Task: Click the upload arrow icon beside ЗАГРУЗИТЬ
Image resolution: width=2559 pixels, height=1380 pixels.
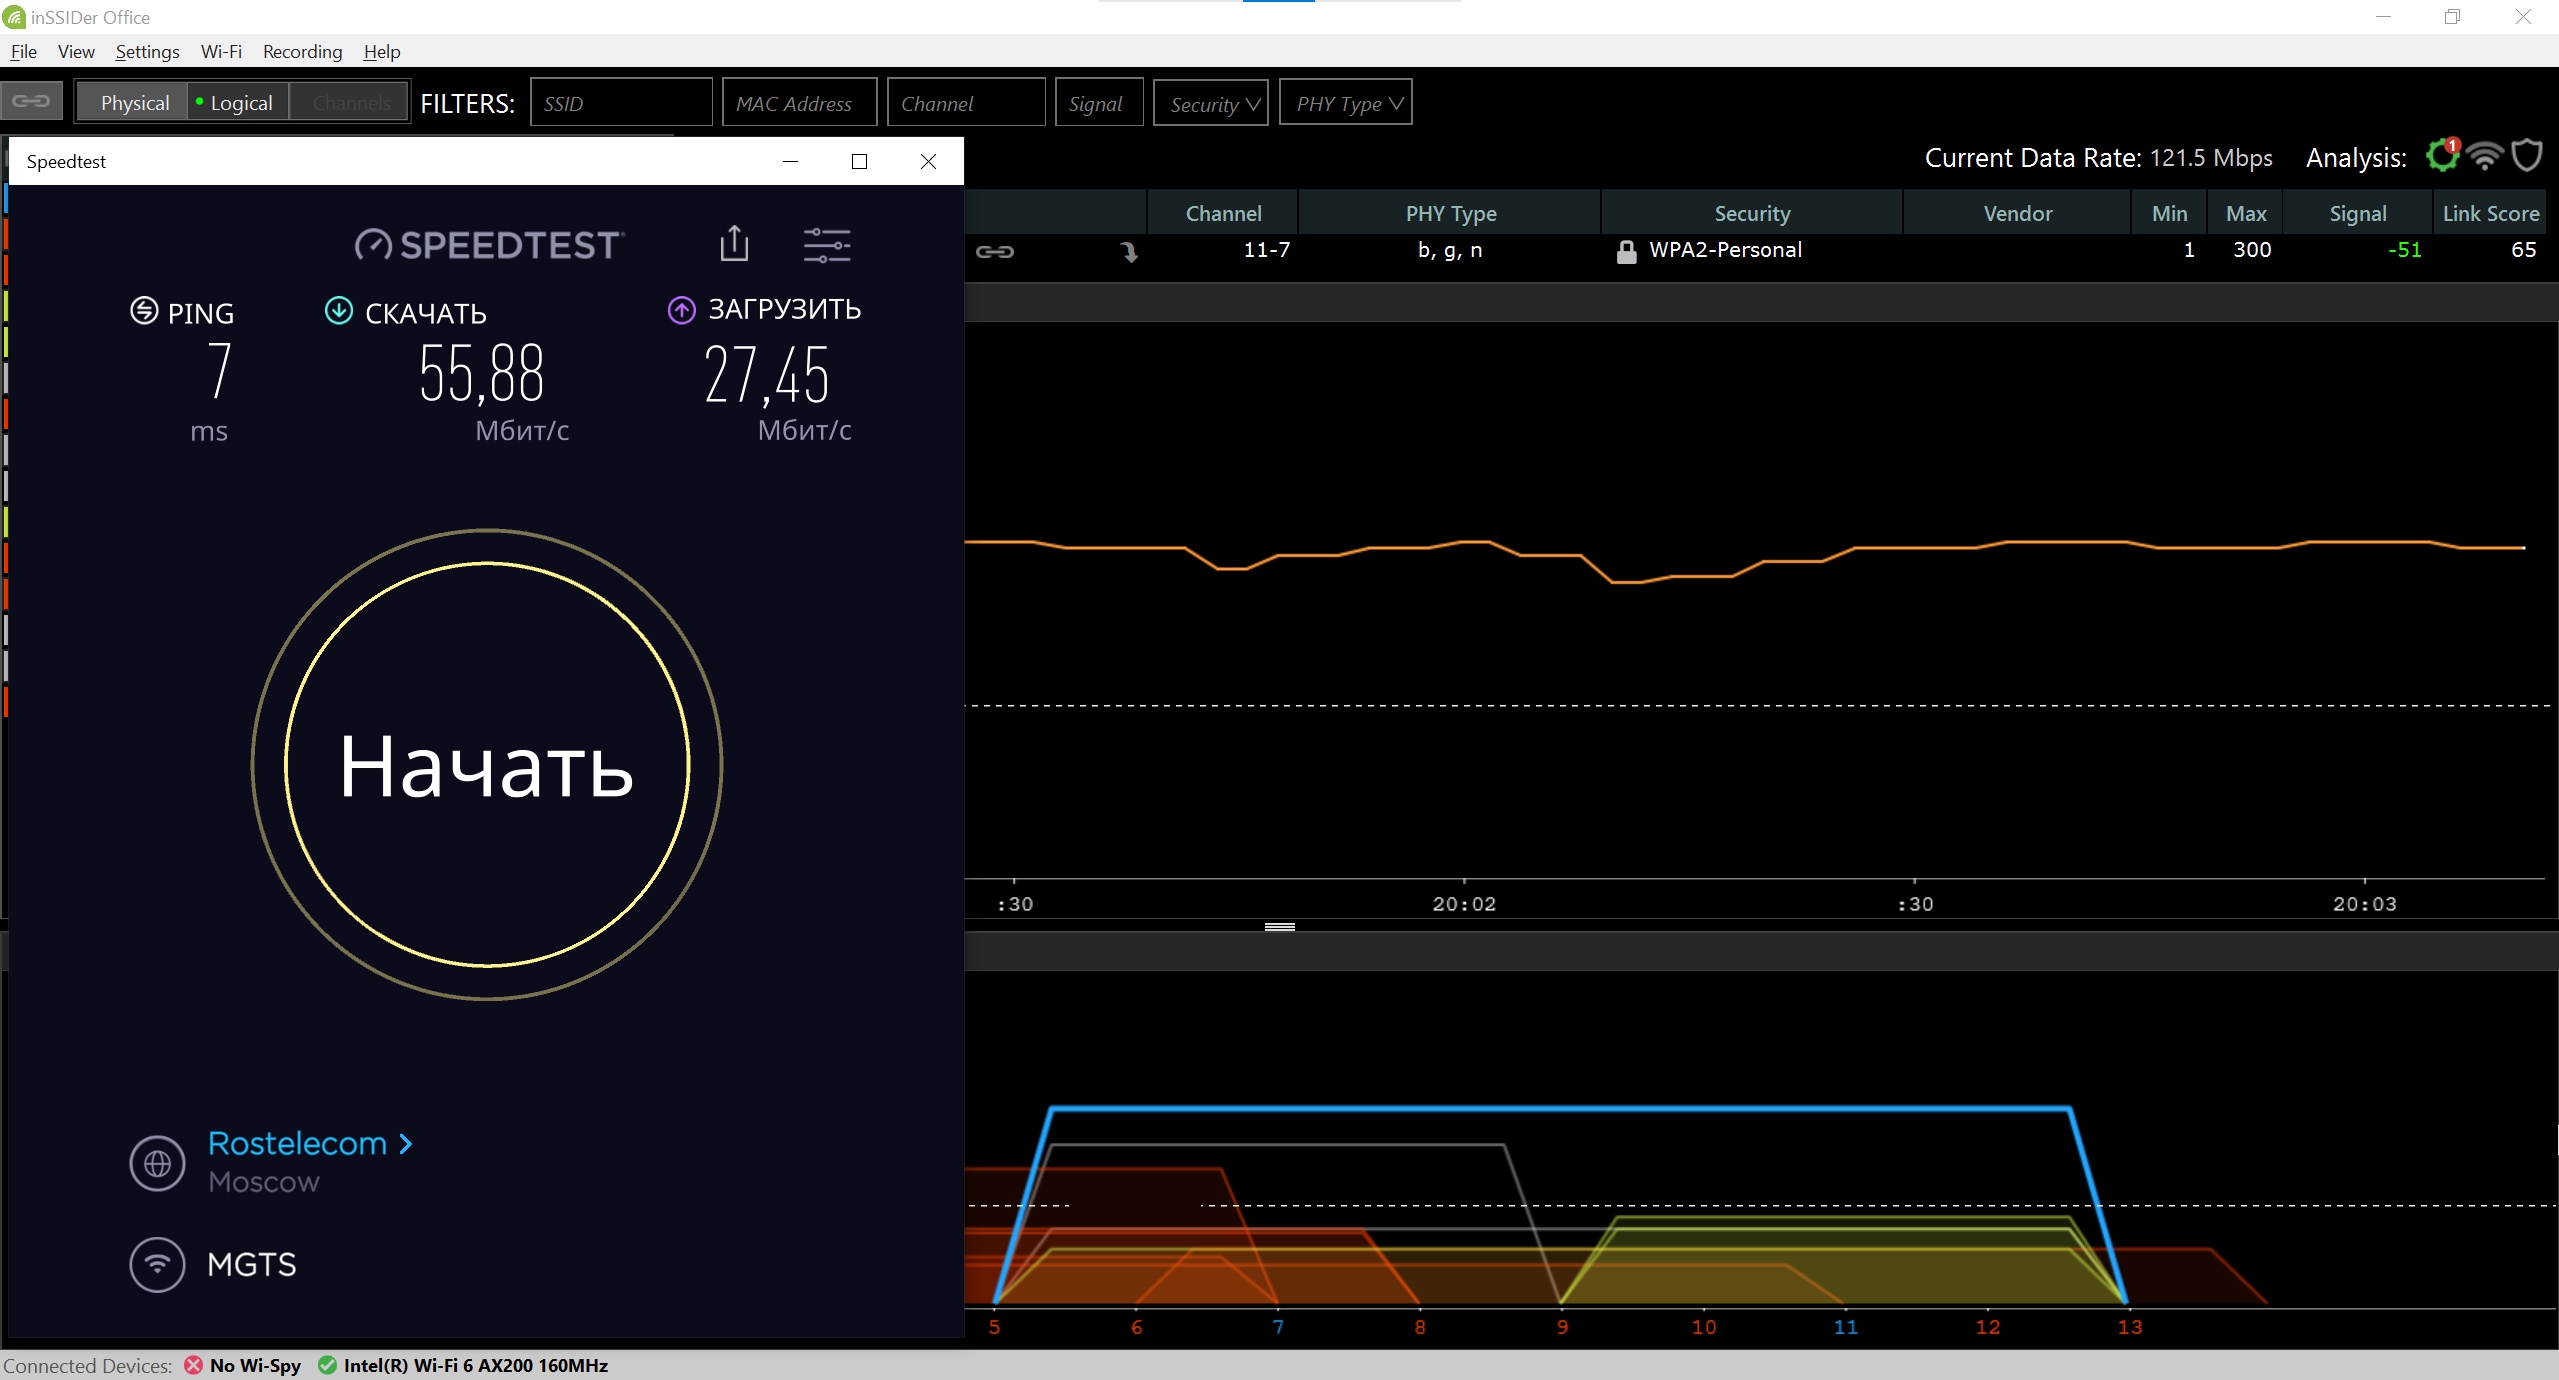Action: [x=682, y=310]
